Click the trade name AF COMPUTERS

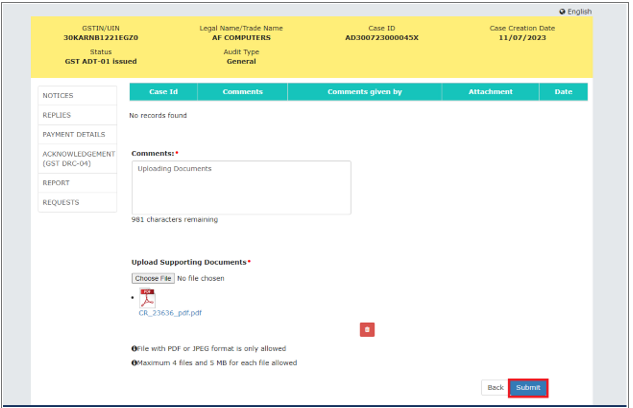241,38
